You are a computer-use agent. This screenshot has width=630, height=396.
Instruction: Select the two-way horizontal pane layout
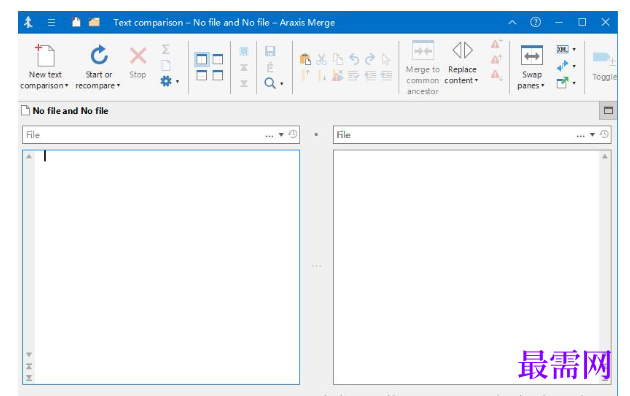point(202,76)
